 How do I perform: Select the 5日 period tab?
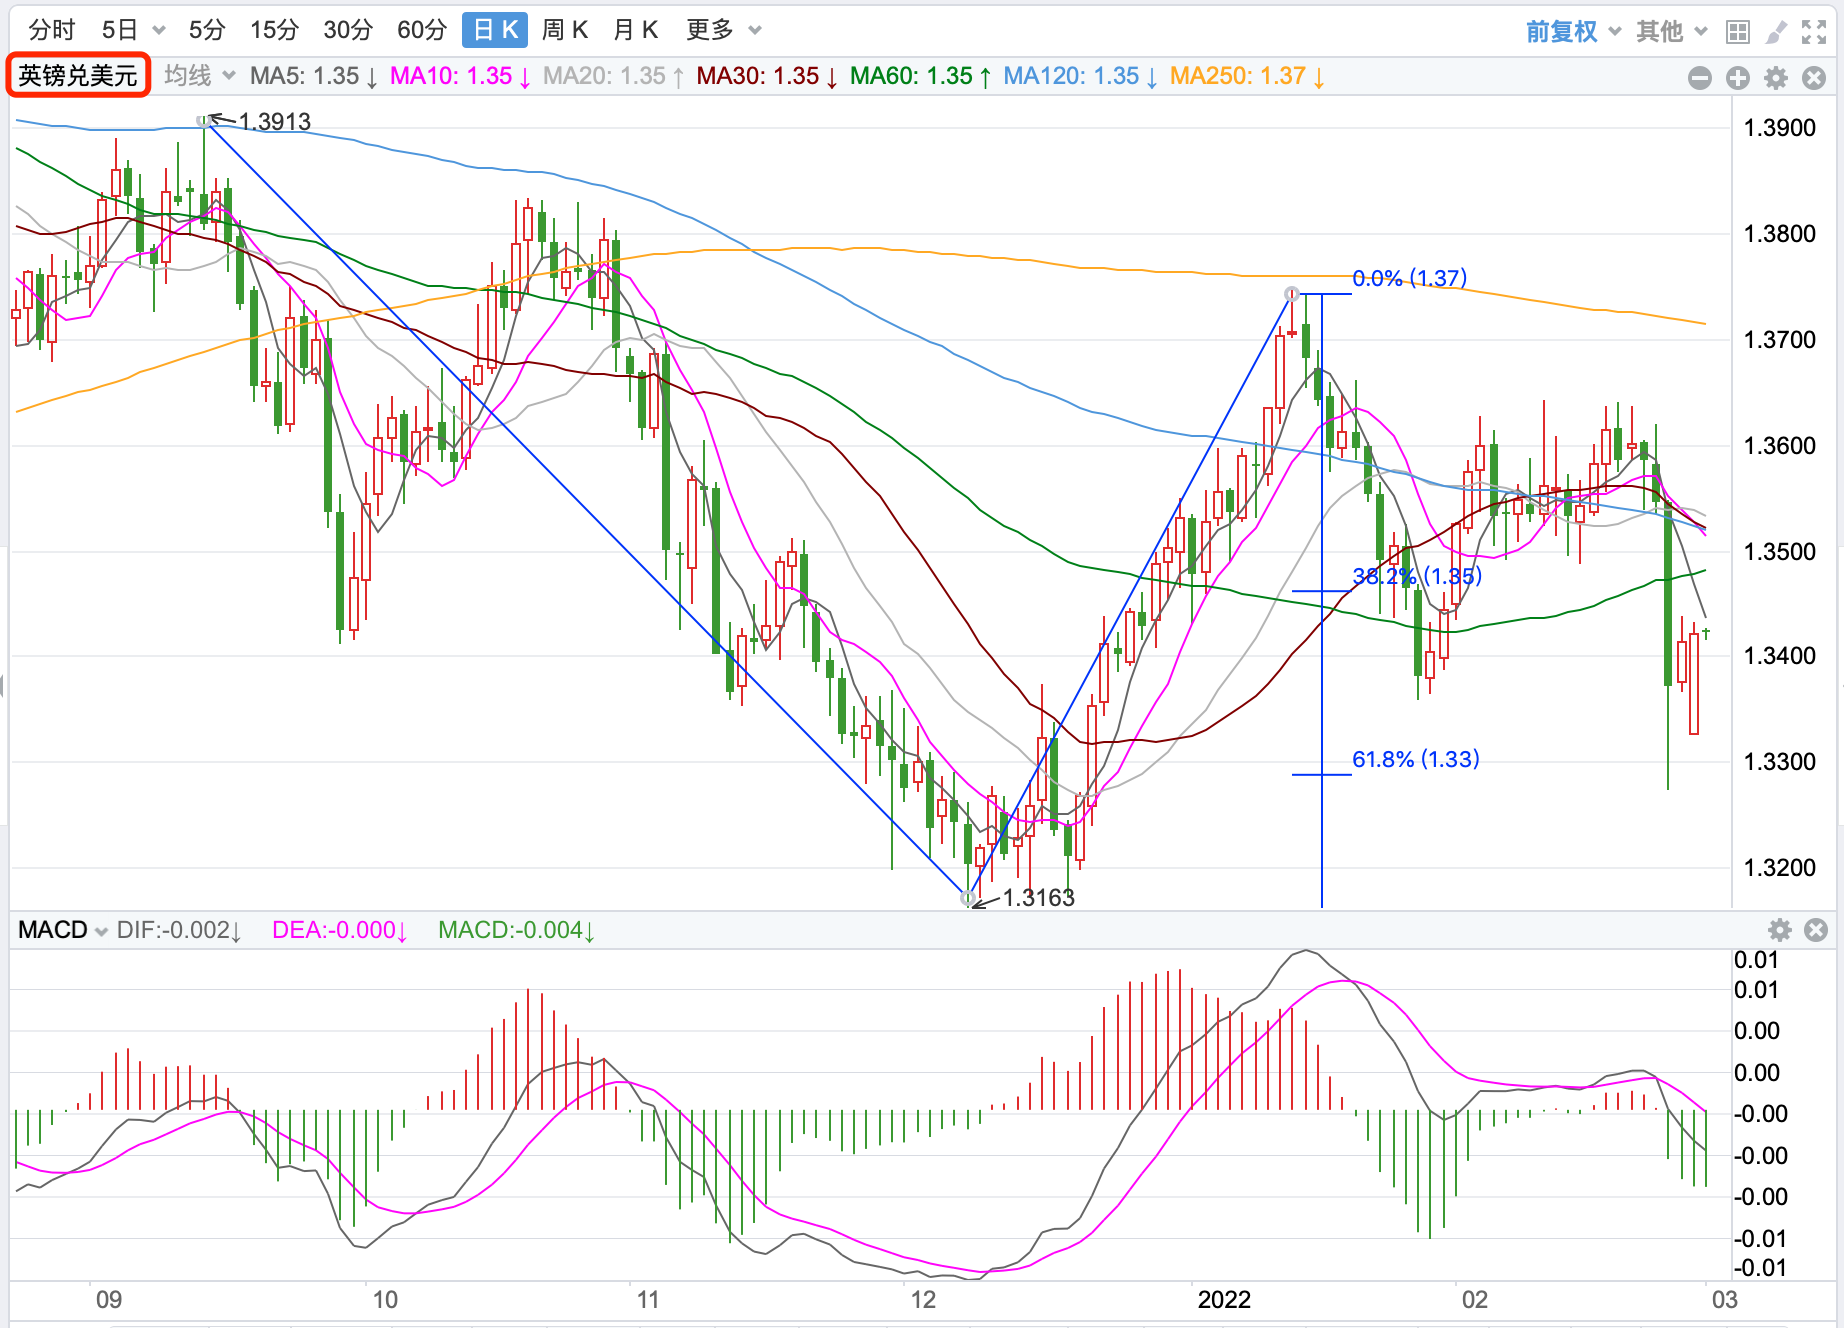point(120,30)
